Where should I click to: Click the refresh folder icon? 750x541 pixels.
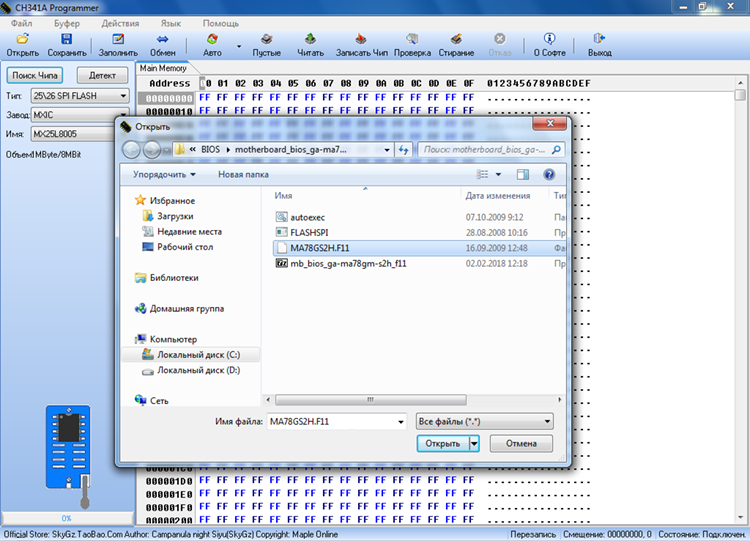click(x=403, y=150)
